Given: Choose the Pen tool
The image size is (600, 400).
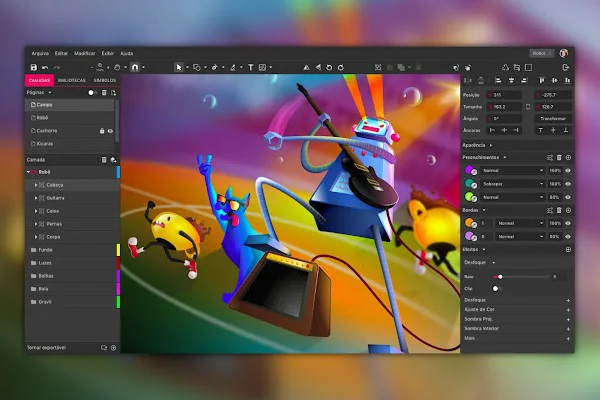Looking at the screenshot, I should coord(215,67).
